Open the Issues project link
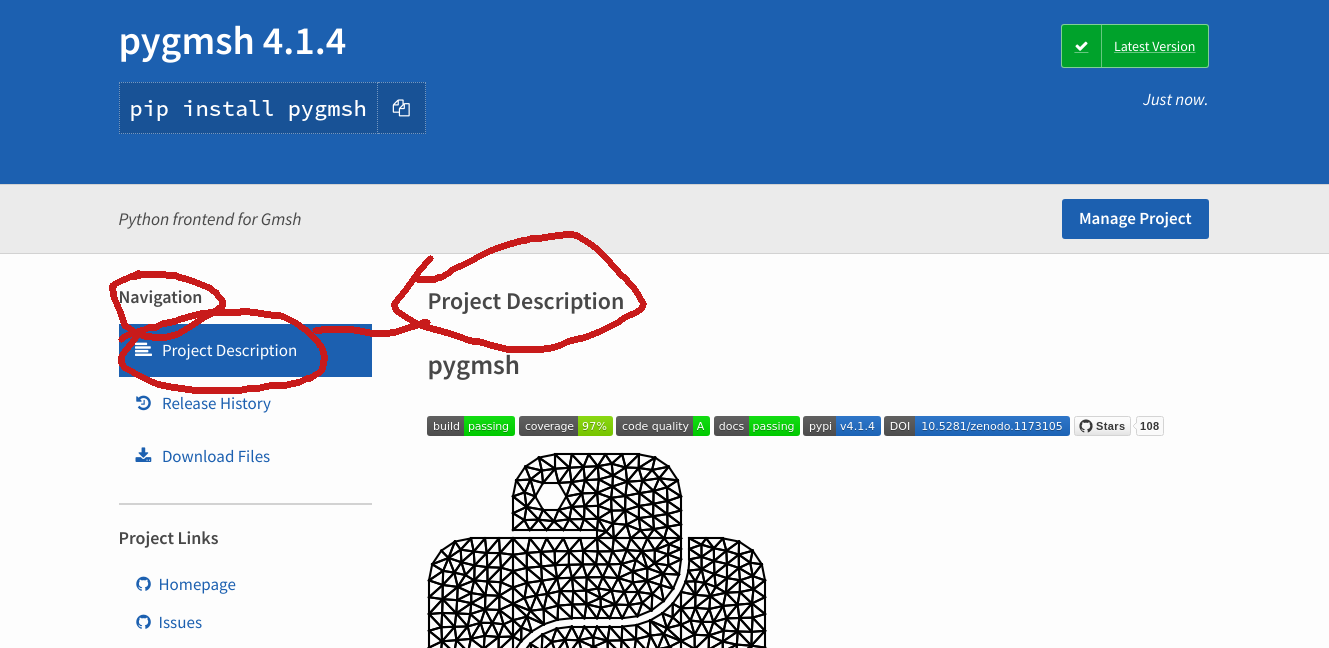 pyautogui.click(x=180, y=622)
